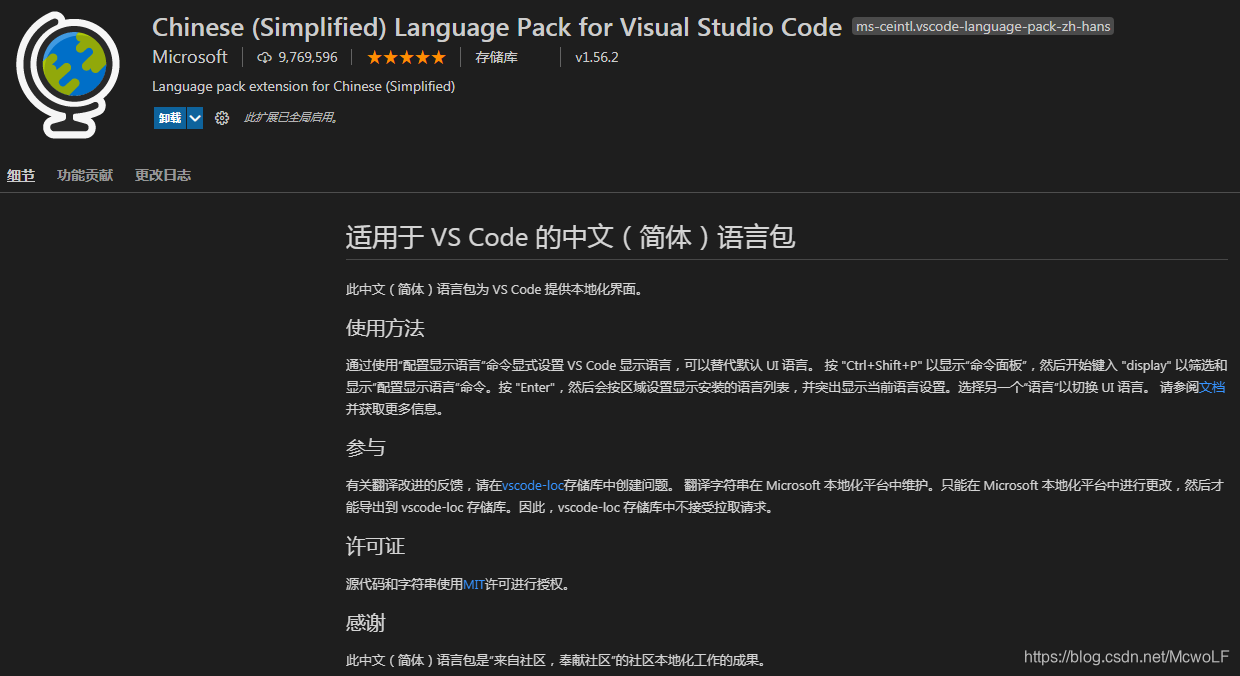Screen dimensions: 1240x676
Task: Click the 感谢 heading
Action: click(365, 623)
